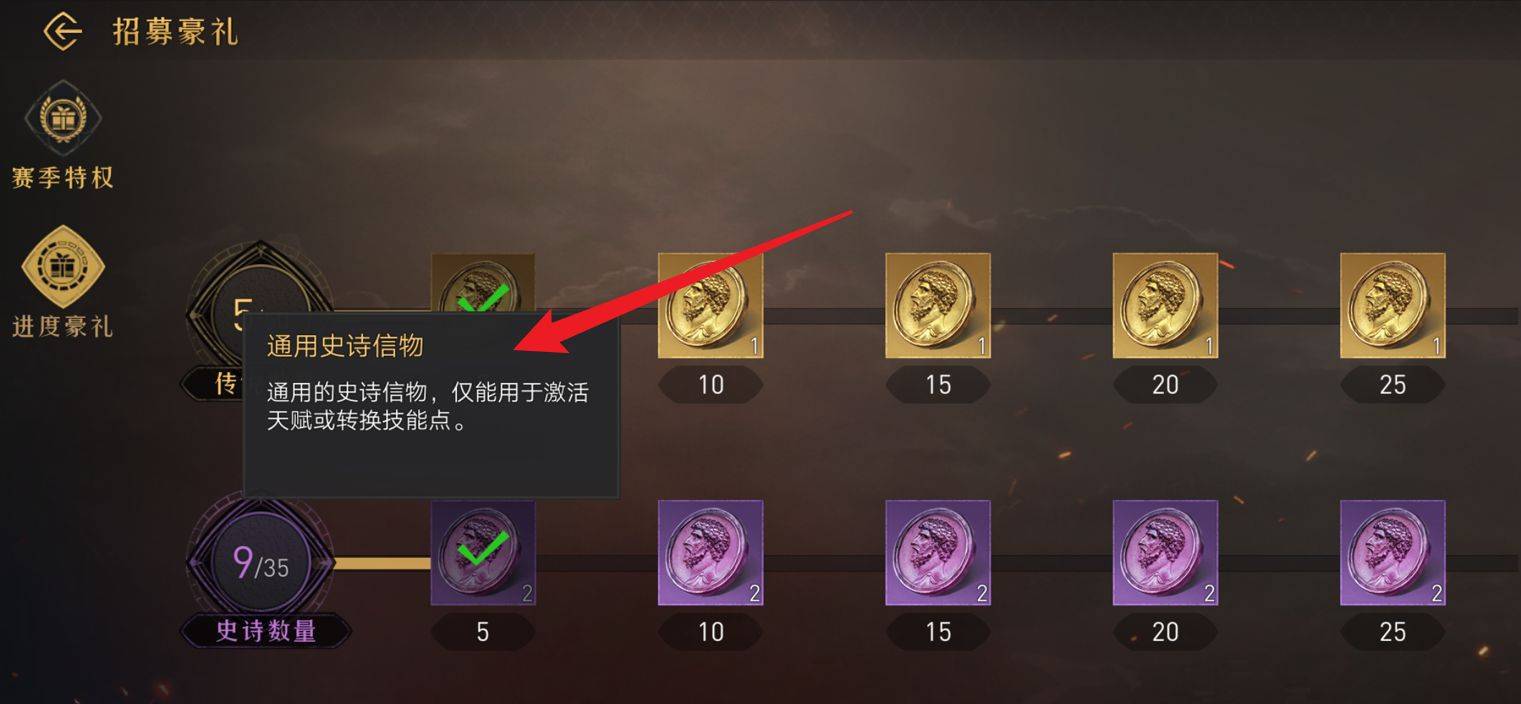Tap gold token reward at milestone 15

[938, 305]
